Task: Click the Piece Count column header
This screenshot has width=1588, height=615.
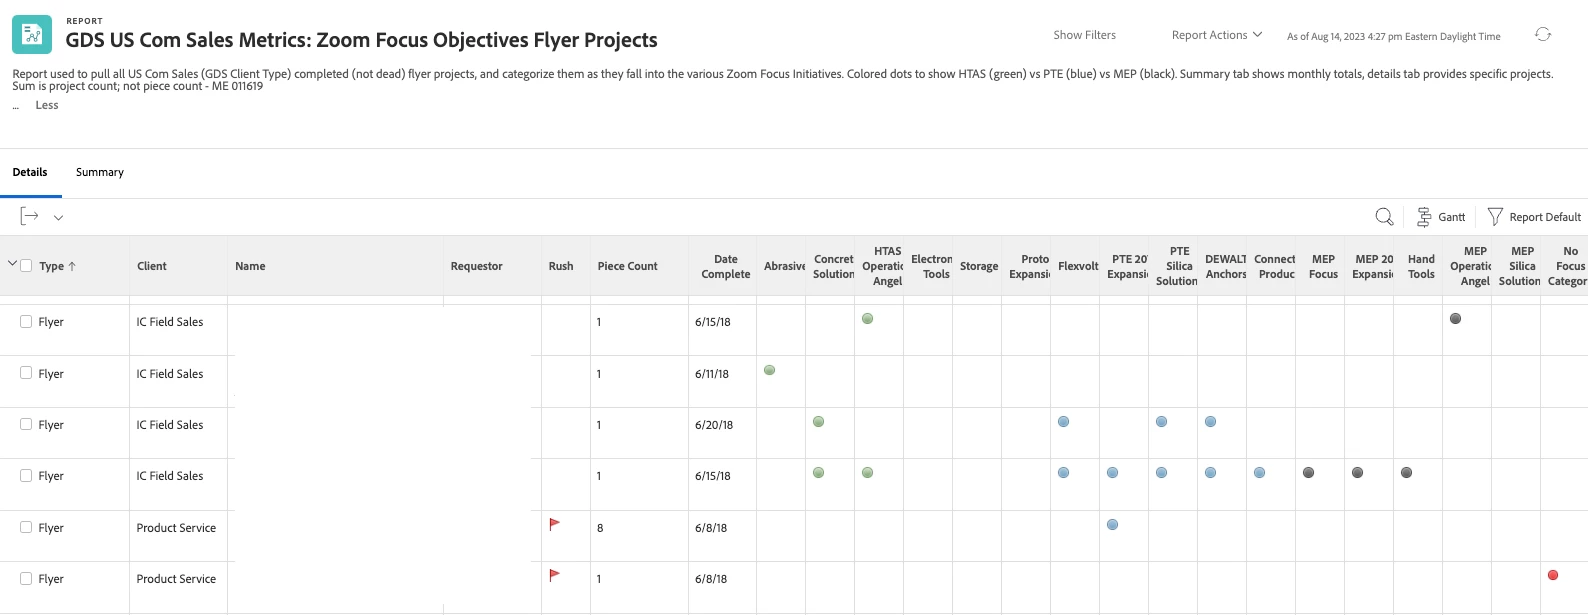Action: point(627,266)
